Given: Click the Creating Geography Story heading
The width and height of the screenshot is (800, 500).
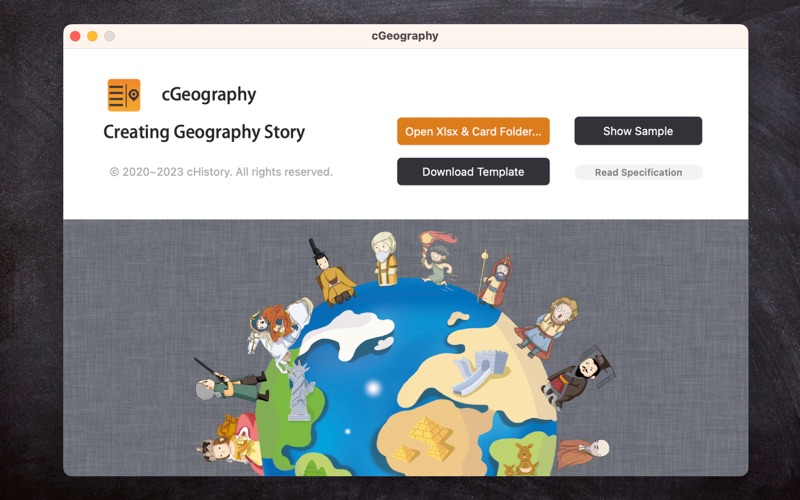Looking at the screenshot, I should click(x=204, y=132).
